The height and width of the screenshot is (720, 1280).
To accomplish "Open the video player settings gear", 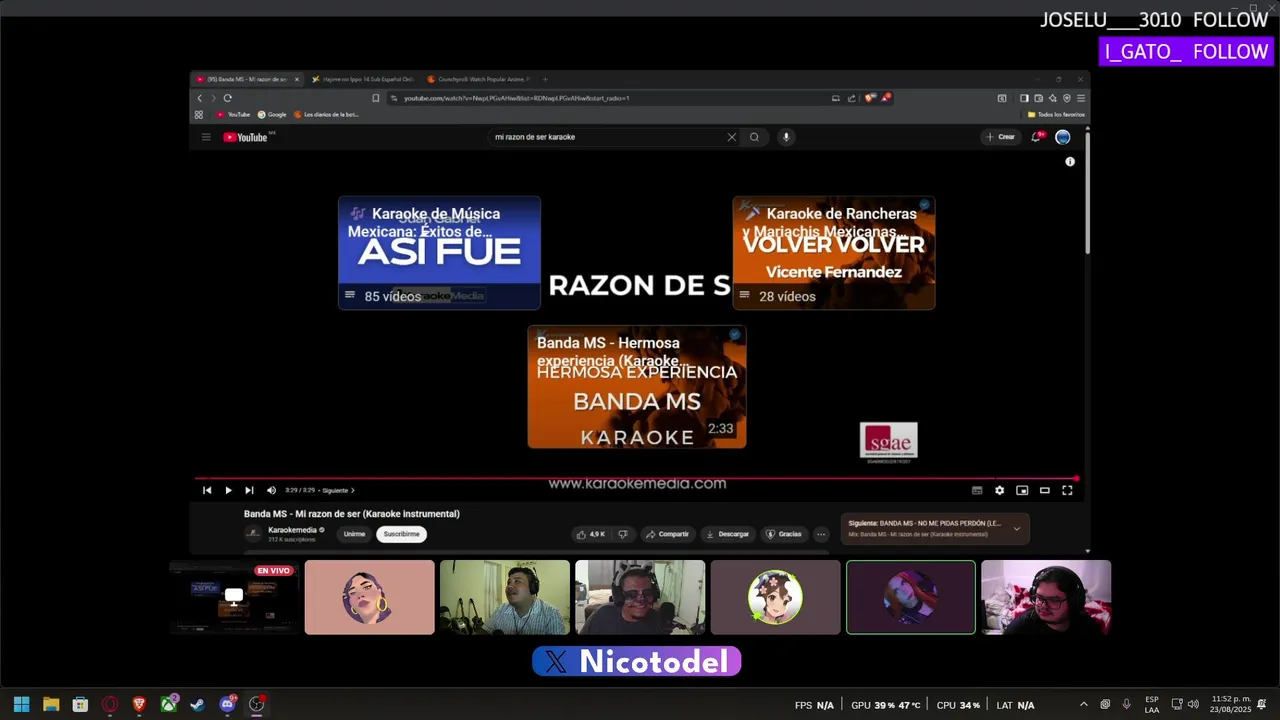I will pos(999,490).
